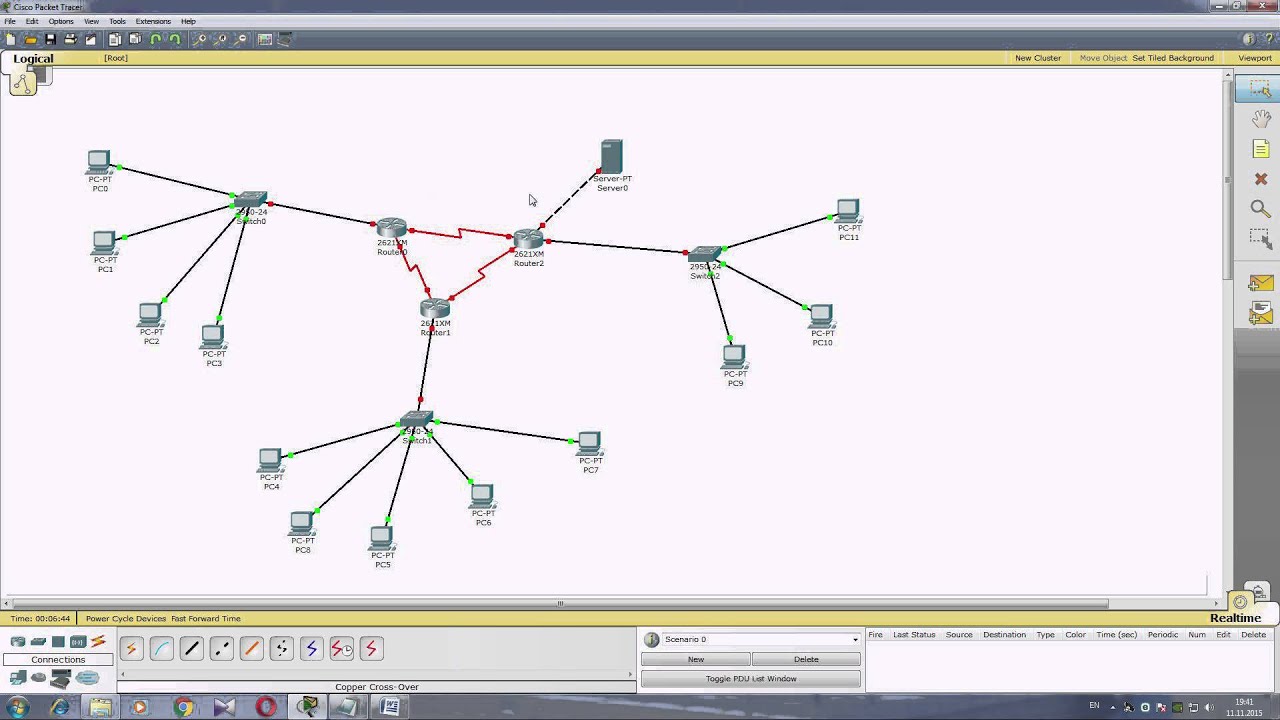The height and width of the screenshot is (720, 1280).
Task: Open the File menu
Action: click(x=10, y=21)
